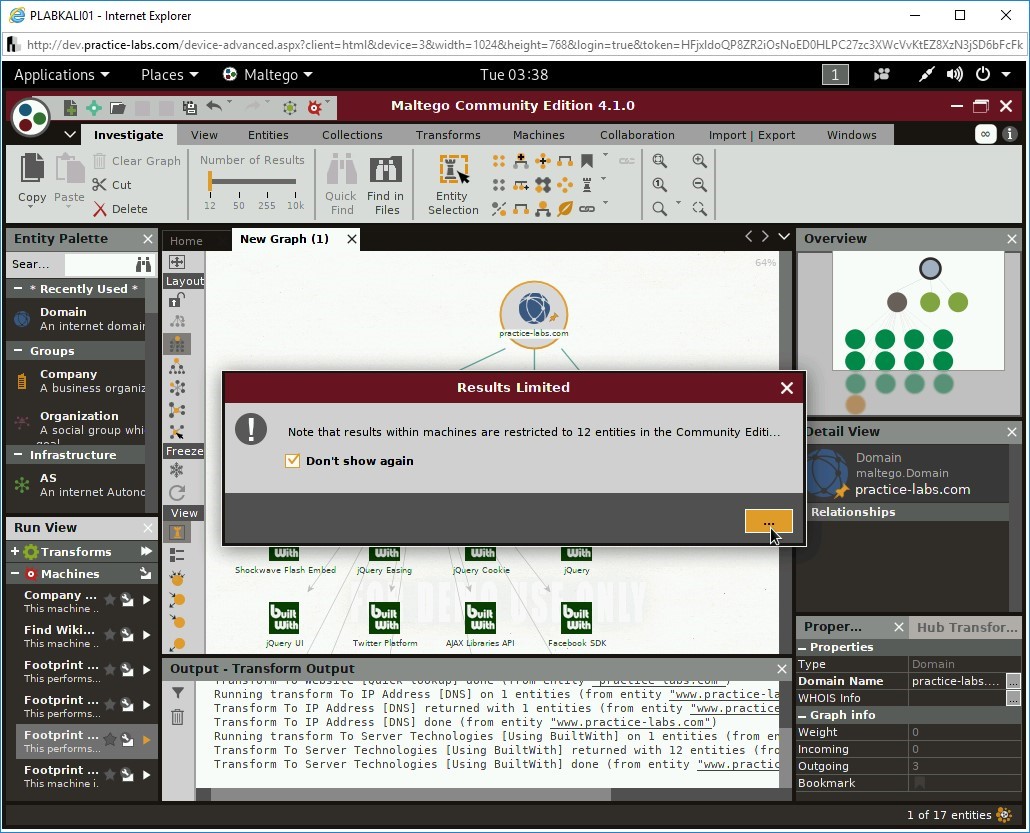This screenshot has height=833, width=1030.
Task: Select the Find in Files tool
Action: (x=386, y=183)
